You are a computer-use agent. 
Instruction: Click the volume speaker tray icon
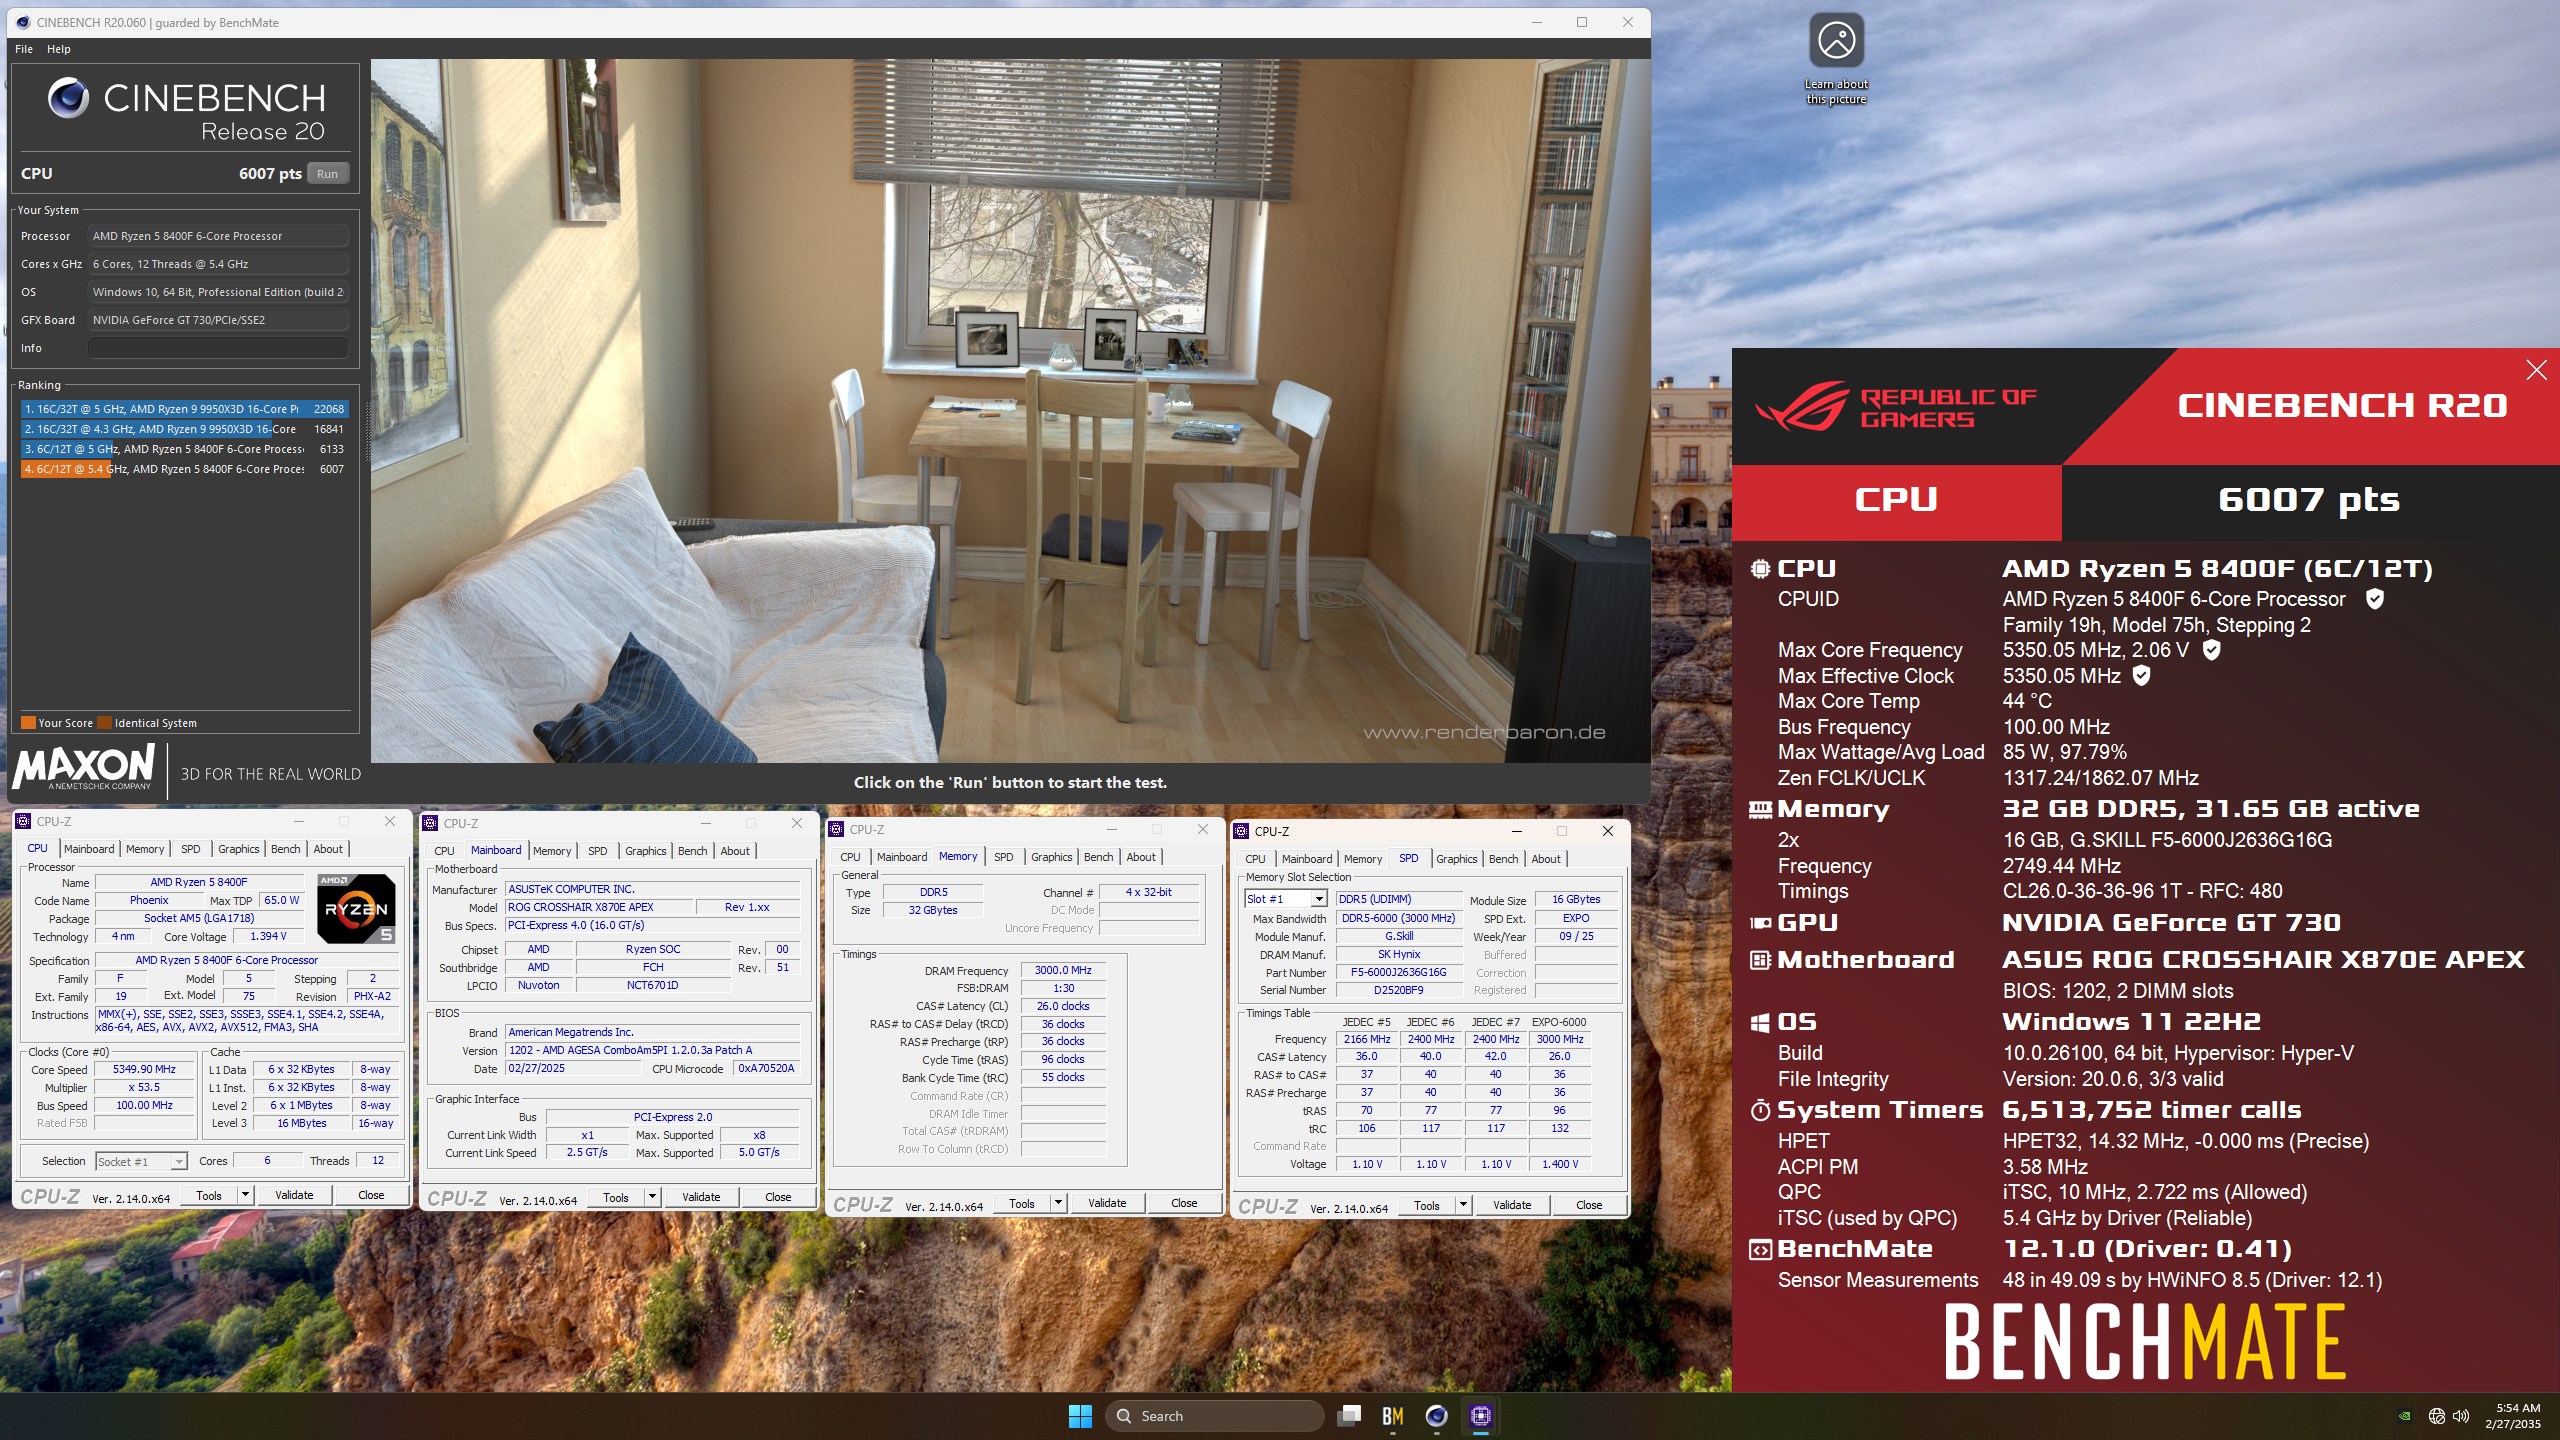pos(2461,1416)
